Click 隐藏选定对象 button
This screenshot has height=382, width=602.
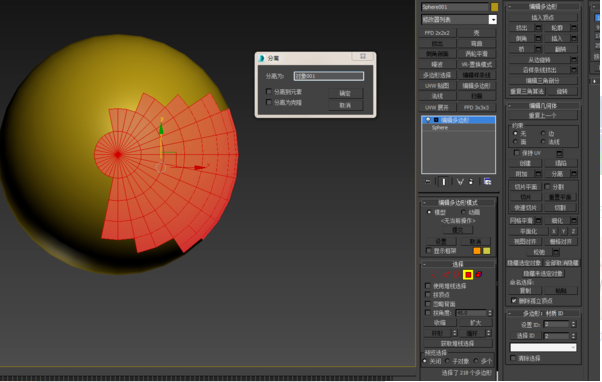pyautogui.click(x=524, y=263)
